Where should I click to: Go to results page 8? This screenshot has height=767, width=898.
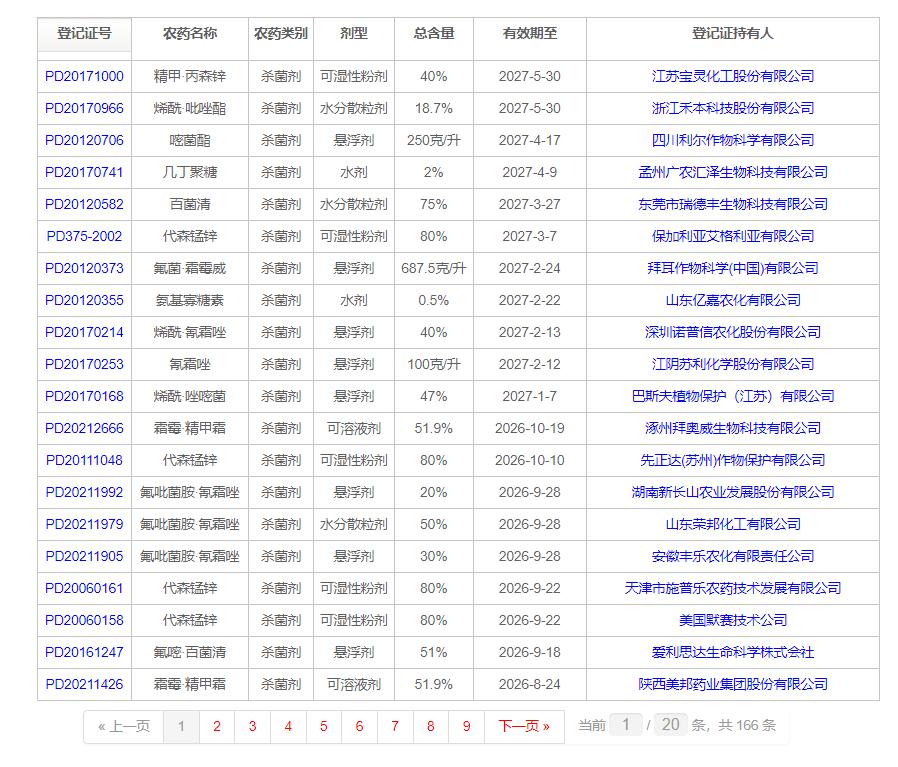click(x=431, y=727)
